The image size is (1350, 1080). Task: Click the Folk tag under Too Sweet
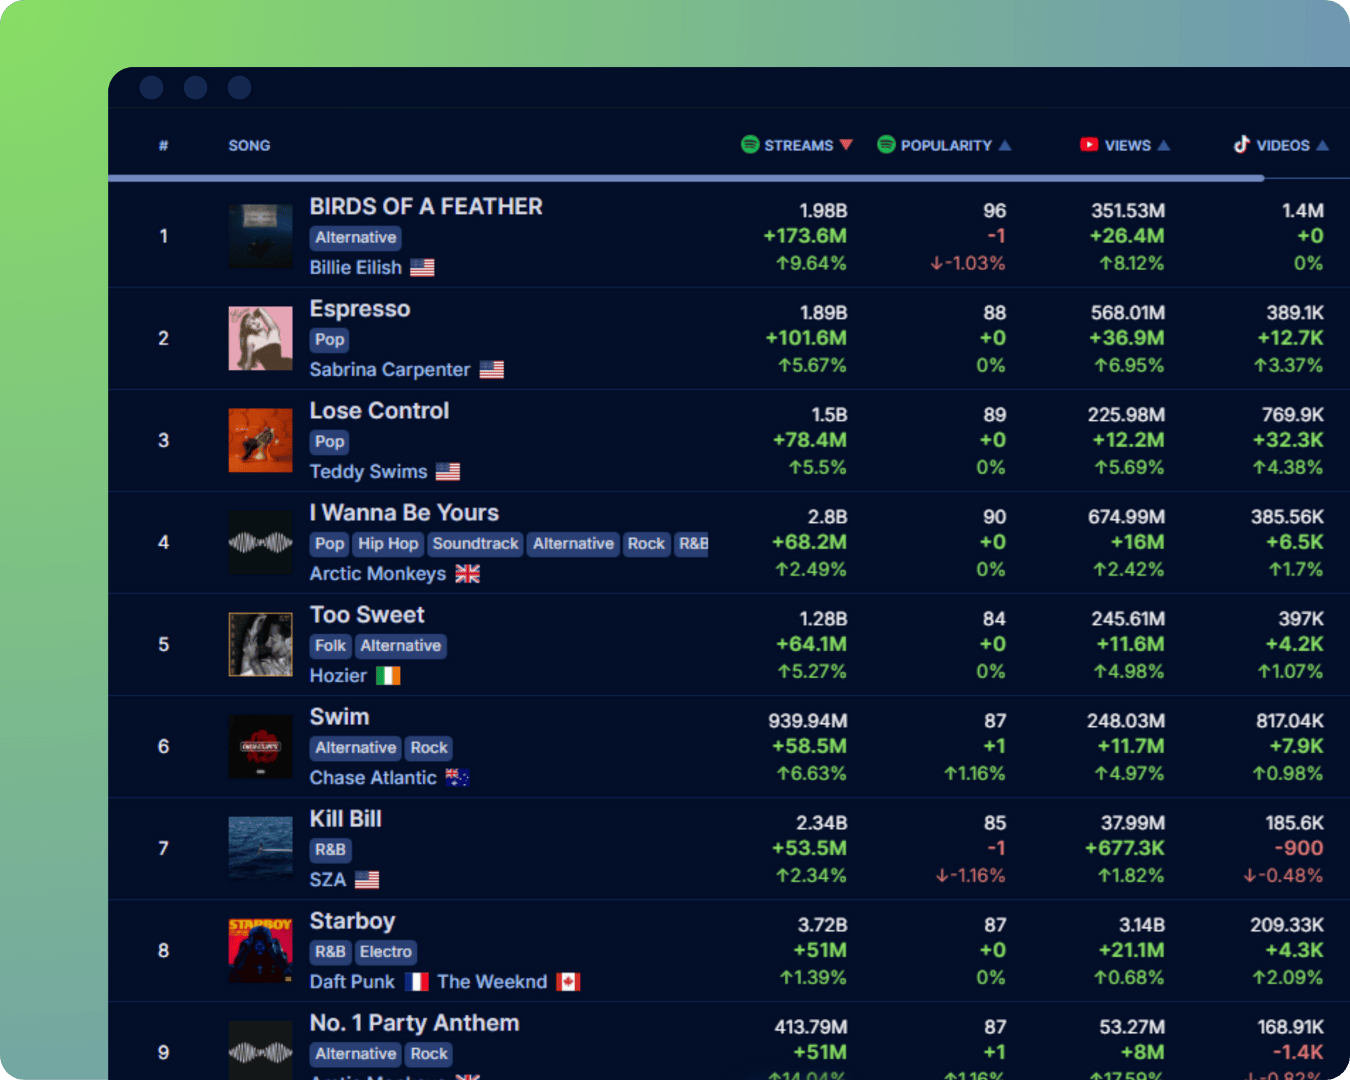(329, 646)
